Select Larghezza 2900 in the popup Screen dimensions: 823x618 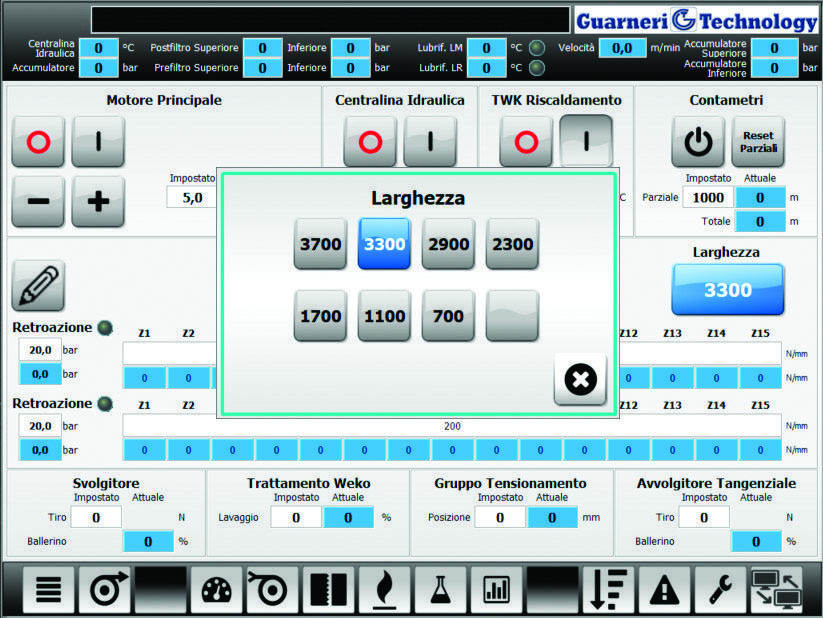coord(448,243)
